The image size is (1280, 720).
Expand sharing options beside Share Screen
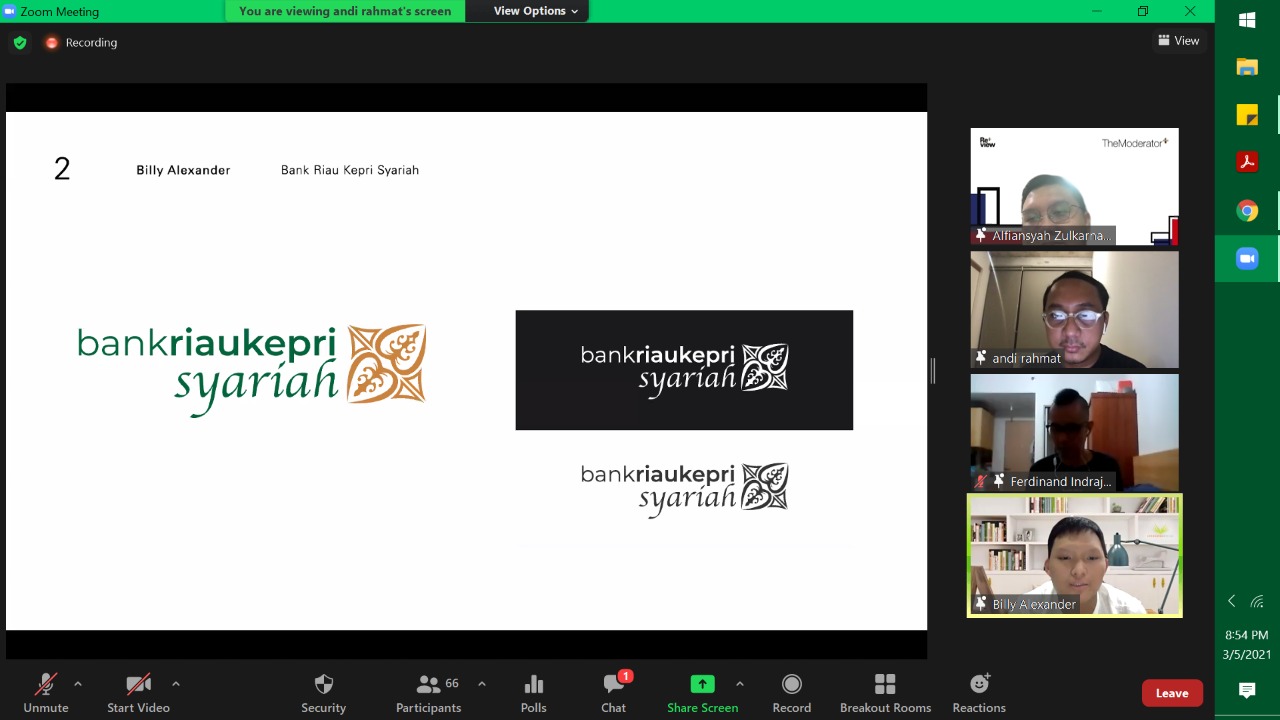click(x=740, y=685)
